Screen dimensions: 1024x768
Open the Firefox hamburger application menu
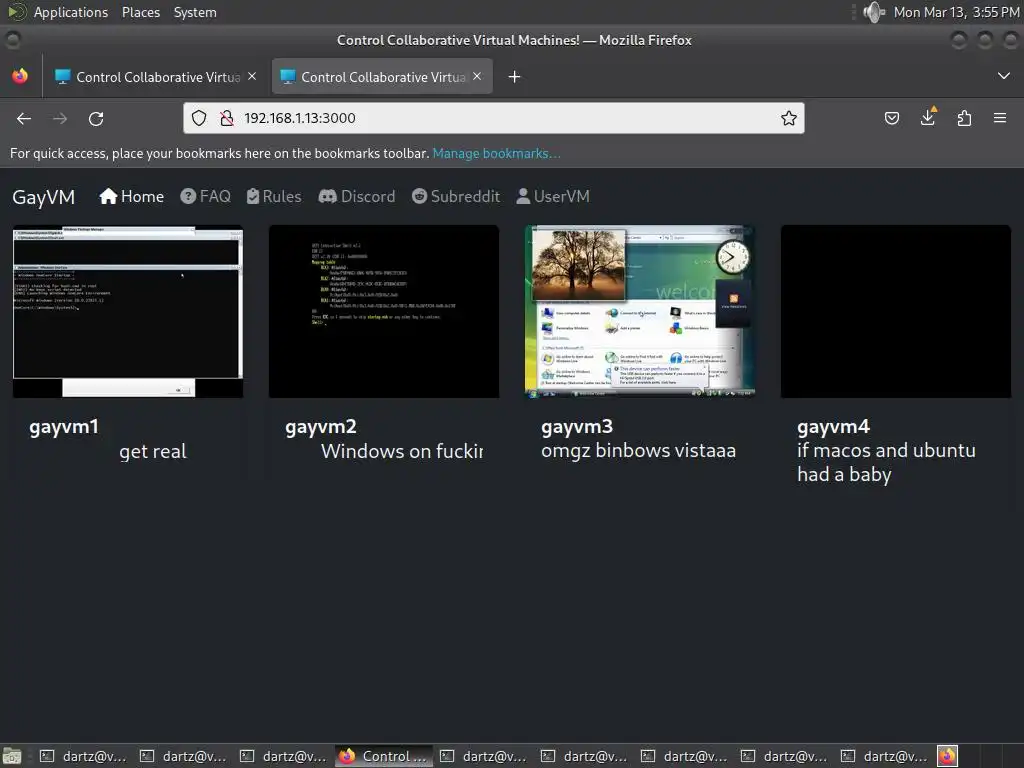pos(1000,118)
